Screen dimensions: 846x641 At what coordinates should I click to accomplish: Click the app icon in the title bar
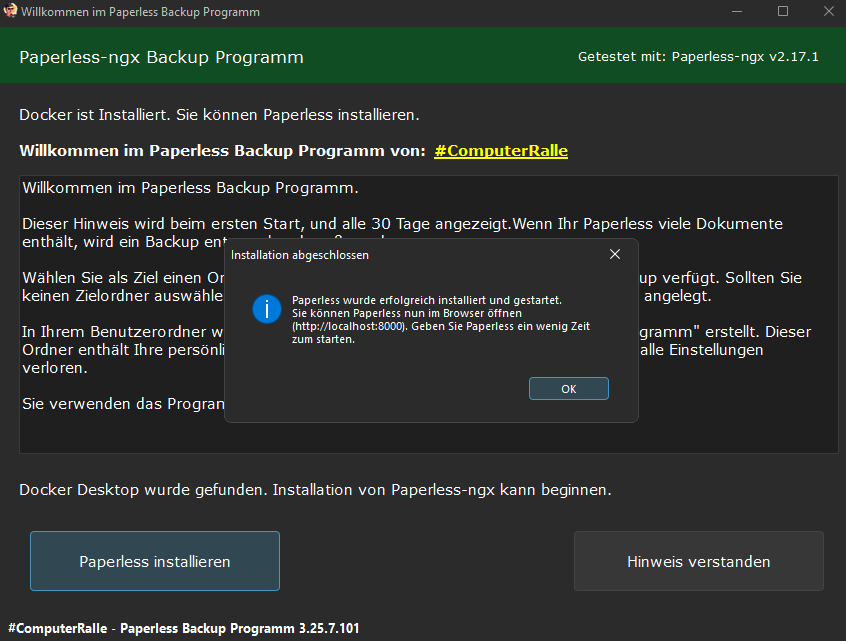[x=11, y=12]
